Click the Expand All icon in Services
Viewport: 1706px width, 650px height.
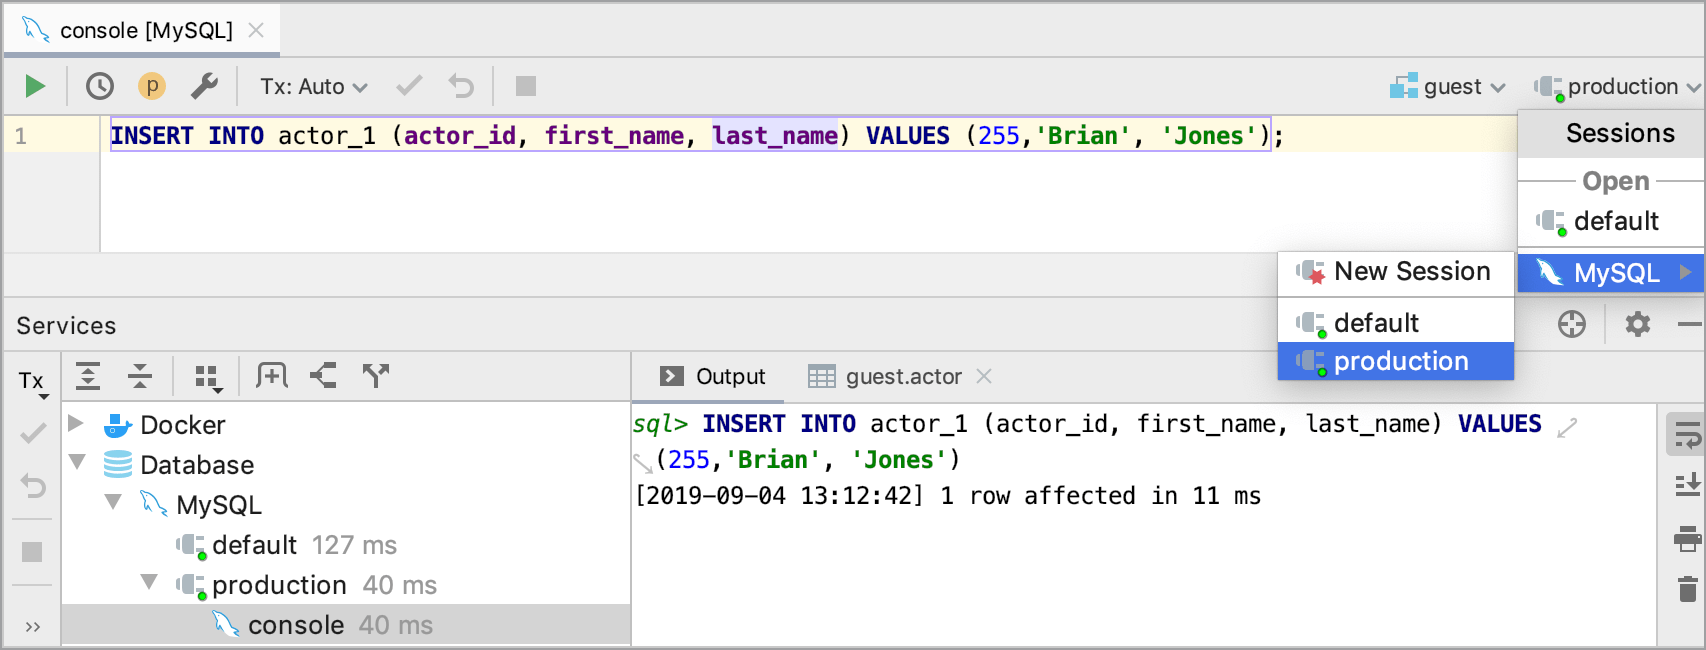88,376
